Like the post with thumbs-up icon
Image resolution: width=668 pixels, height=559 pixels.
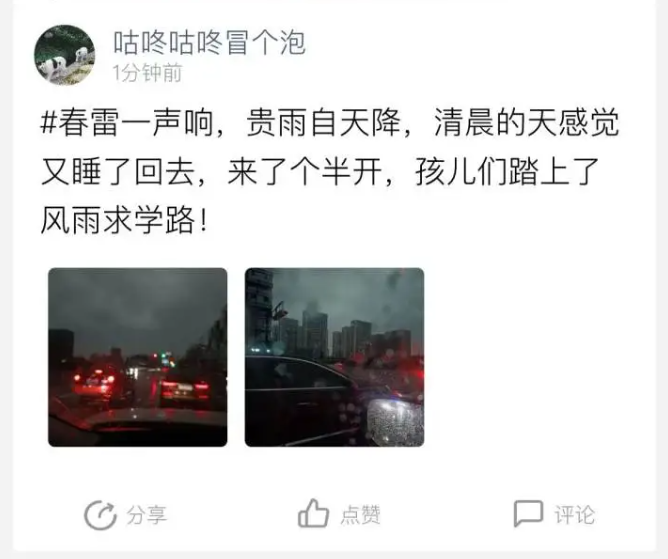tap(313, 513)
